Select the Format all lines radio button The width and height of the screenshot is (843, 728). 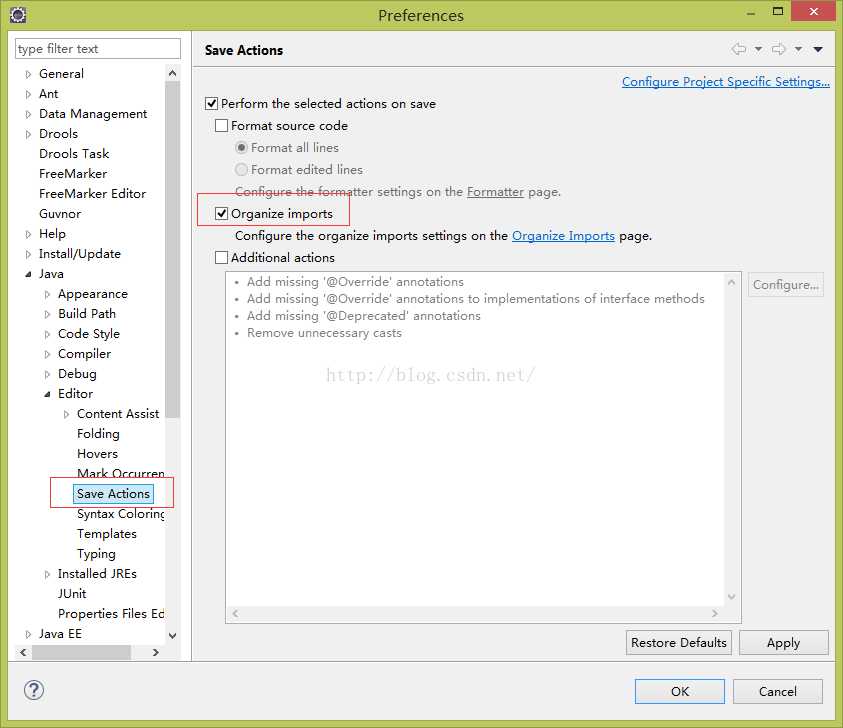tap(241, 147)
